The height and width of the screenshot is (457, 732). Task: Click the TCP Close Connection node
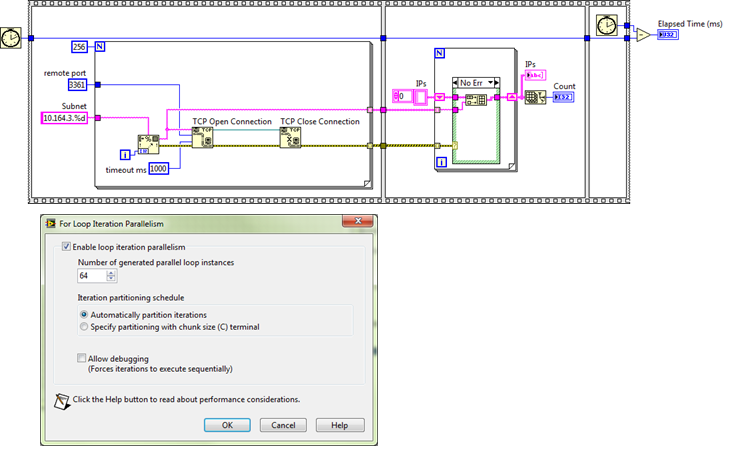point(290,138)
